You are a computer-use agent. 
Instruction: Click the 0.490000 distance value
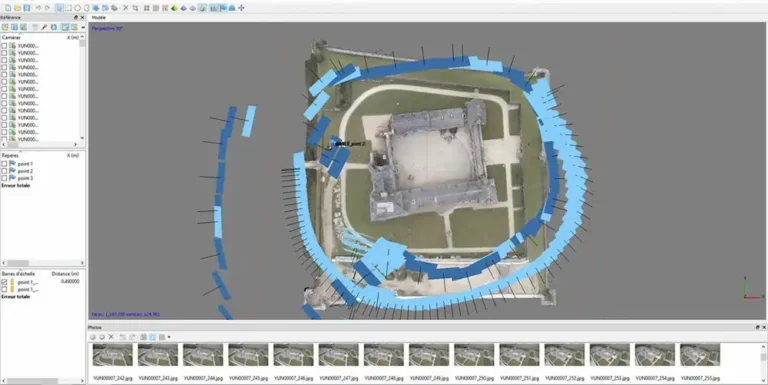coord(70,282)
